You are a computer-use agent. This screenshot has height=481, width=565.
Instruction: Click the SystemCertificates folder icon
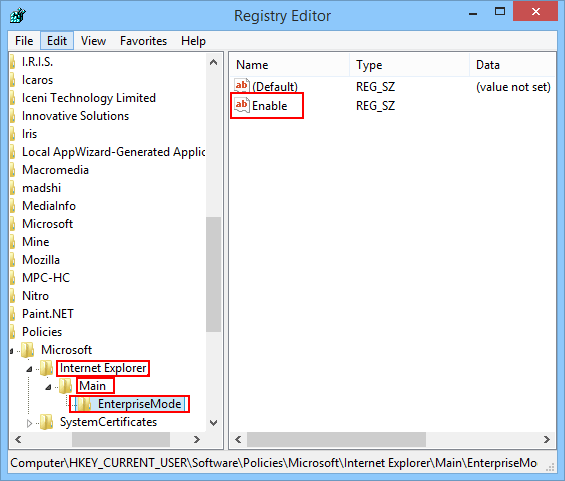pyautogui.click(x=46, y=422)
